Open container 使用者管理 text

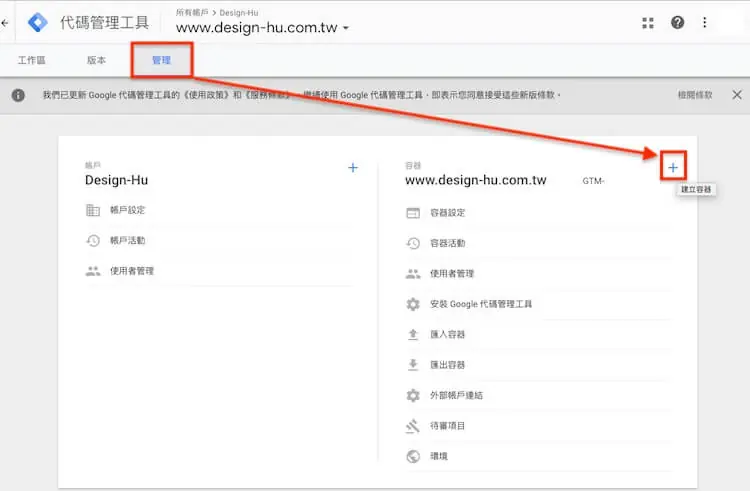point(452,274)
